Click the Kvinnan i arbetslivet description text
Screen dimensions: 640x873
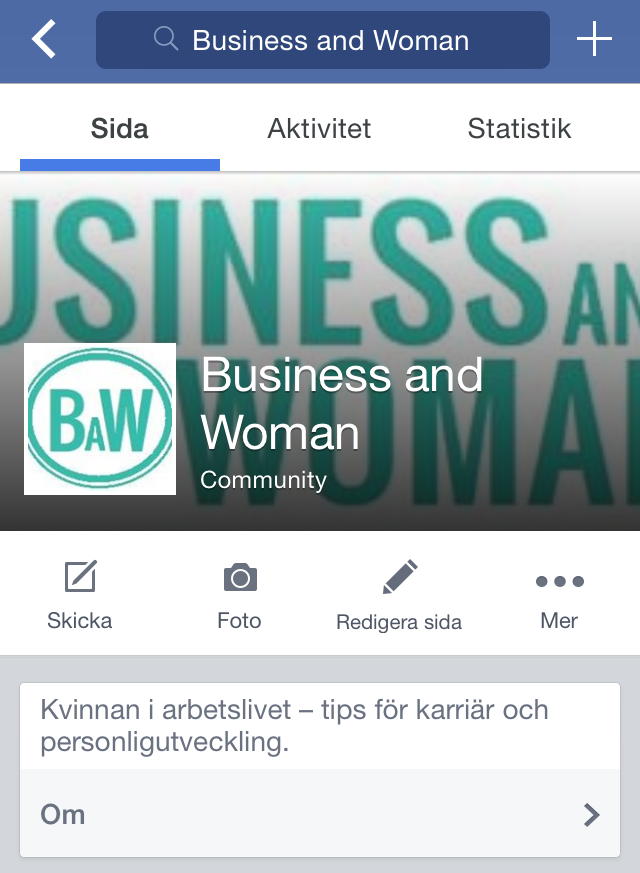pyautogui.click(x=294, y=725)
